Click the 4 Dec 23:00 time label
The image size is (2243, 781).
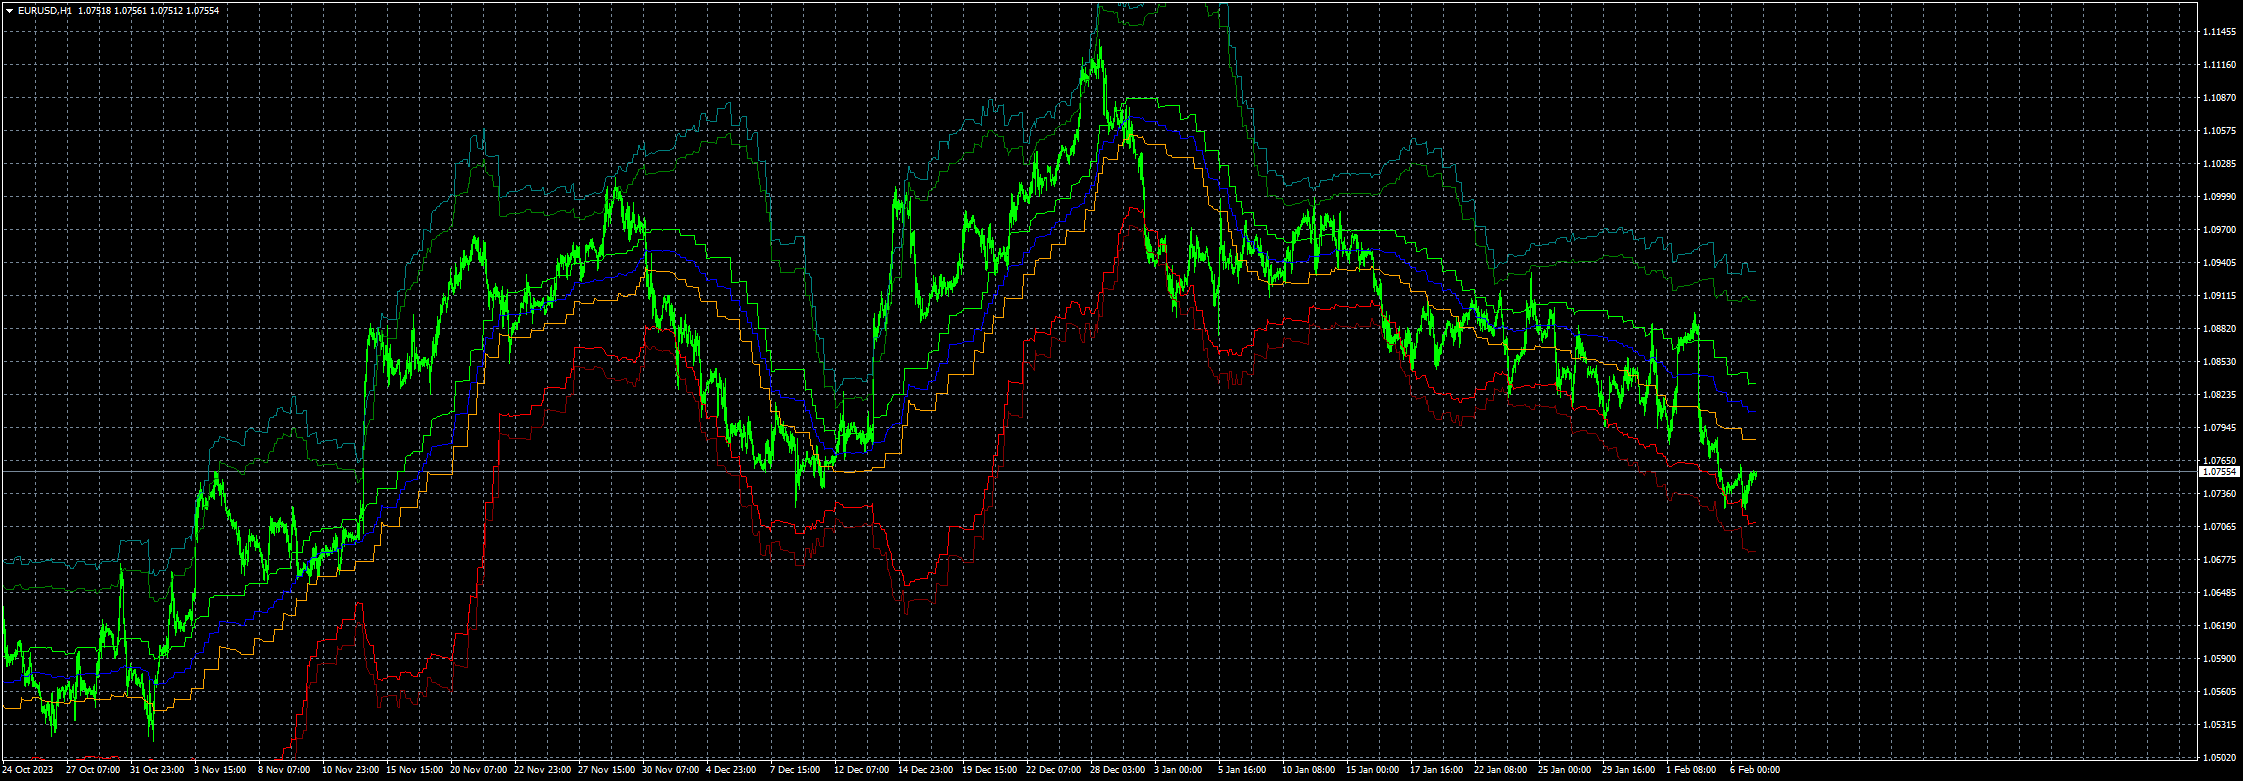tap(732, 771)
